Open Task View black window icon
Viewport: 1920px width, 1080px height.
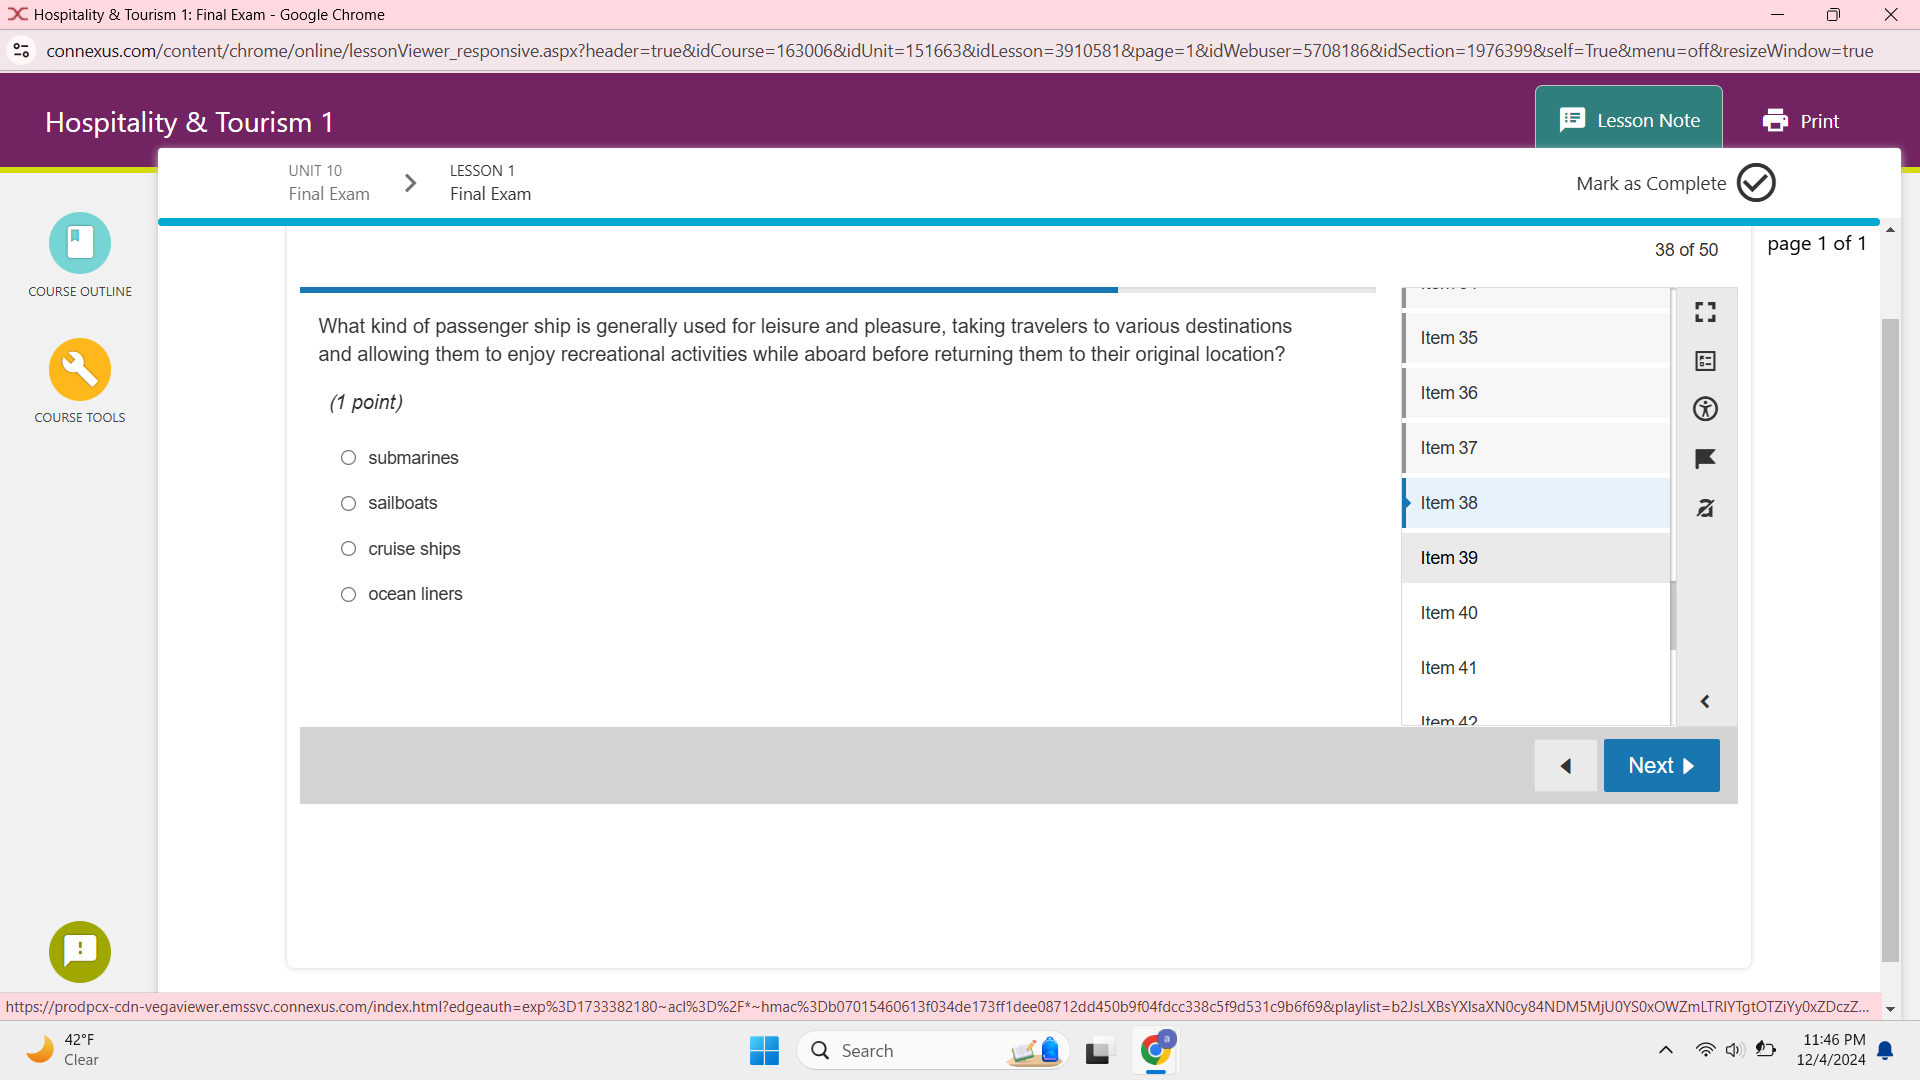click(1098, 1051)
